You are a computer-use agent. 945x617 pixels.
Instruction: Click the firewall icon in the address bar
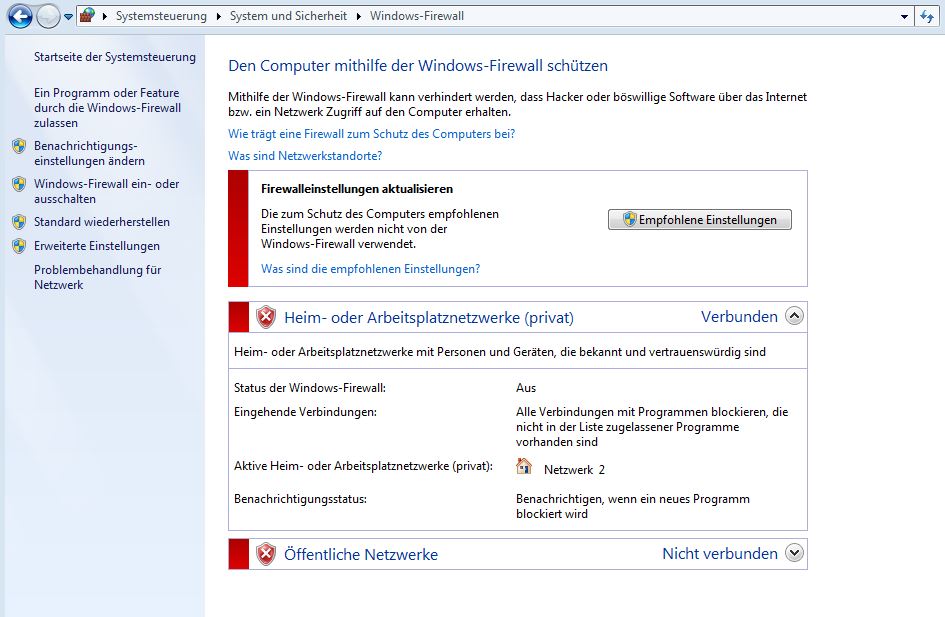pos(87,16)
